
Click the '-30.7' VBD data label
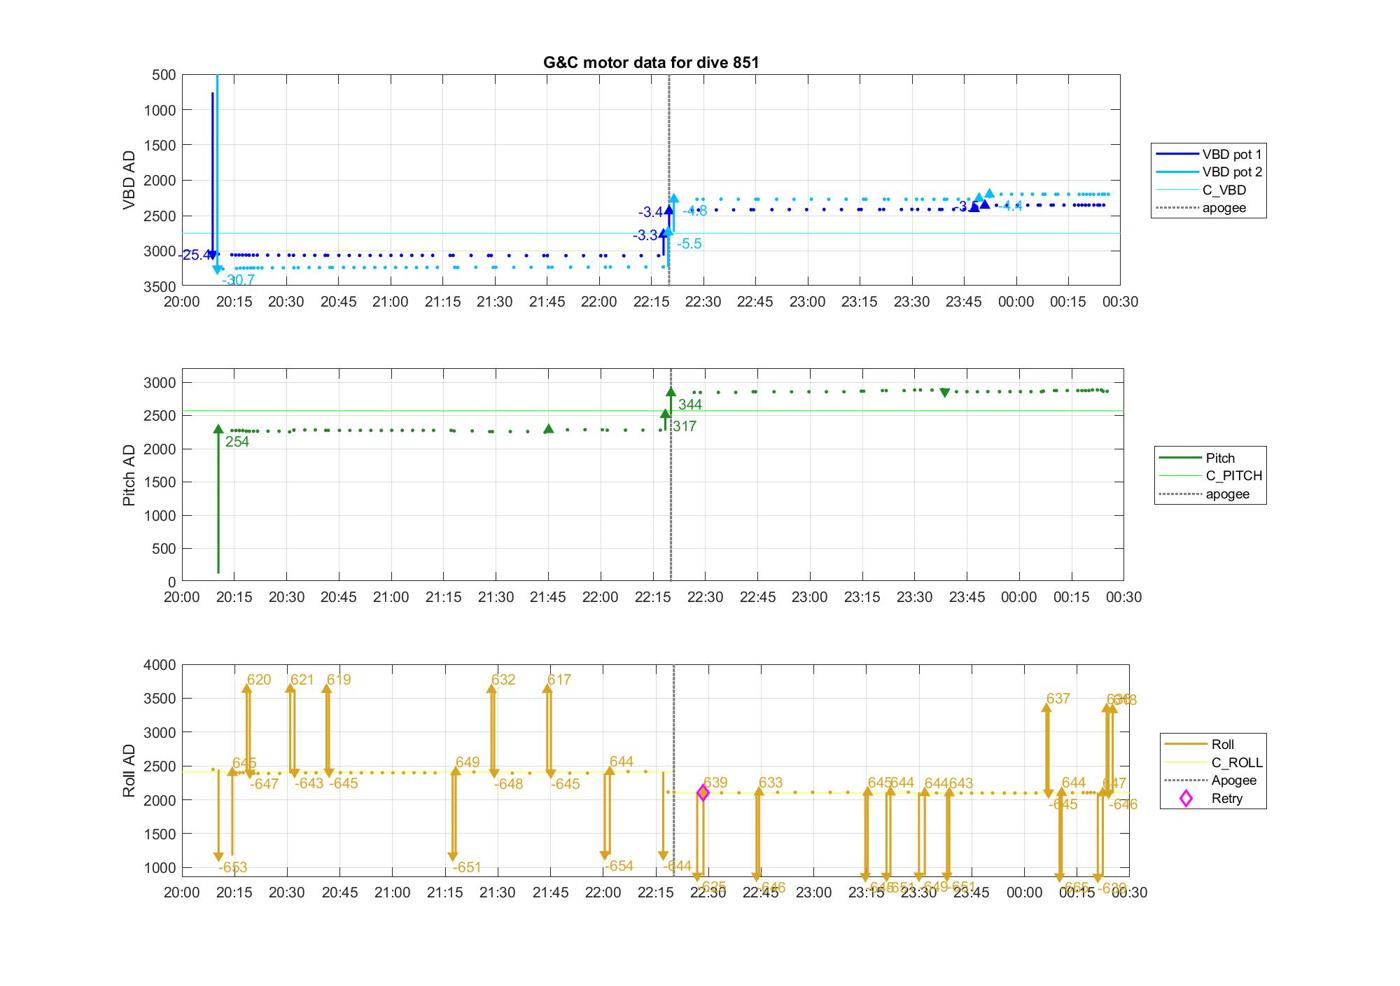click(238, 280)
